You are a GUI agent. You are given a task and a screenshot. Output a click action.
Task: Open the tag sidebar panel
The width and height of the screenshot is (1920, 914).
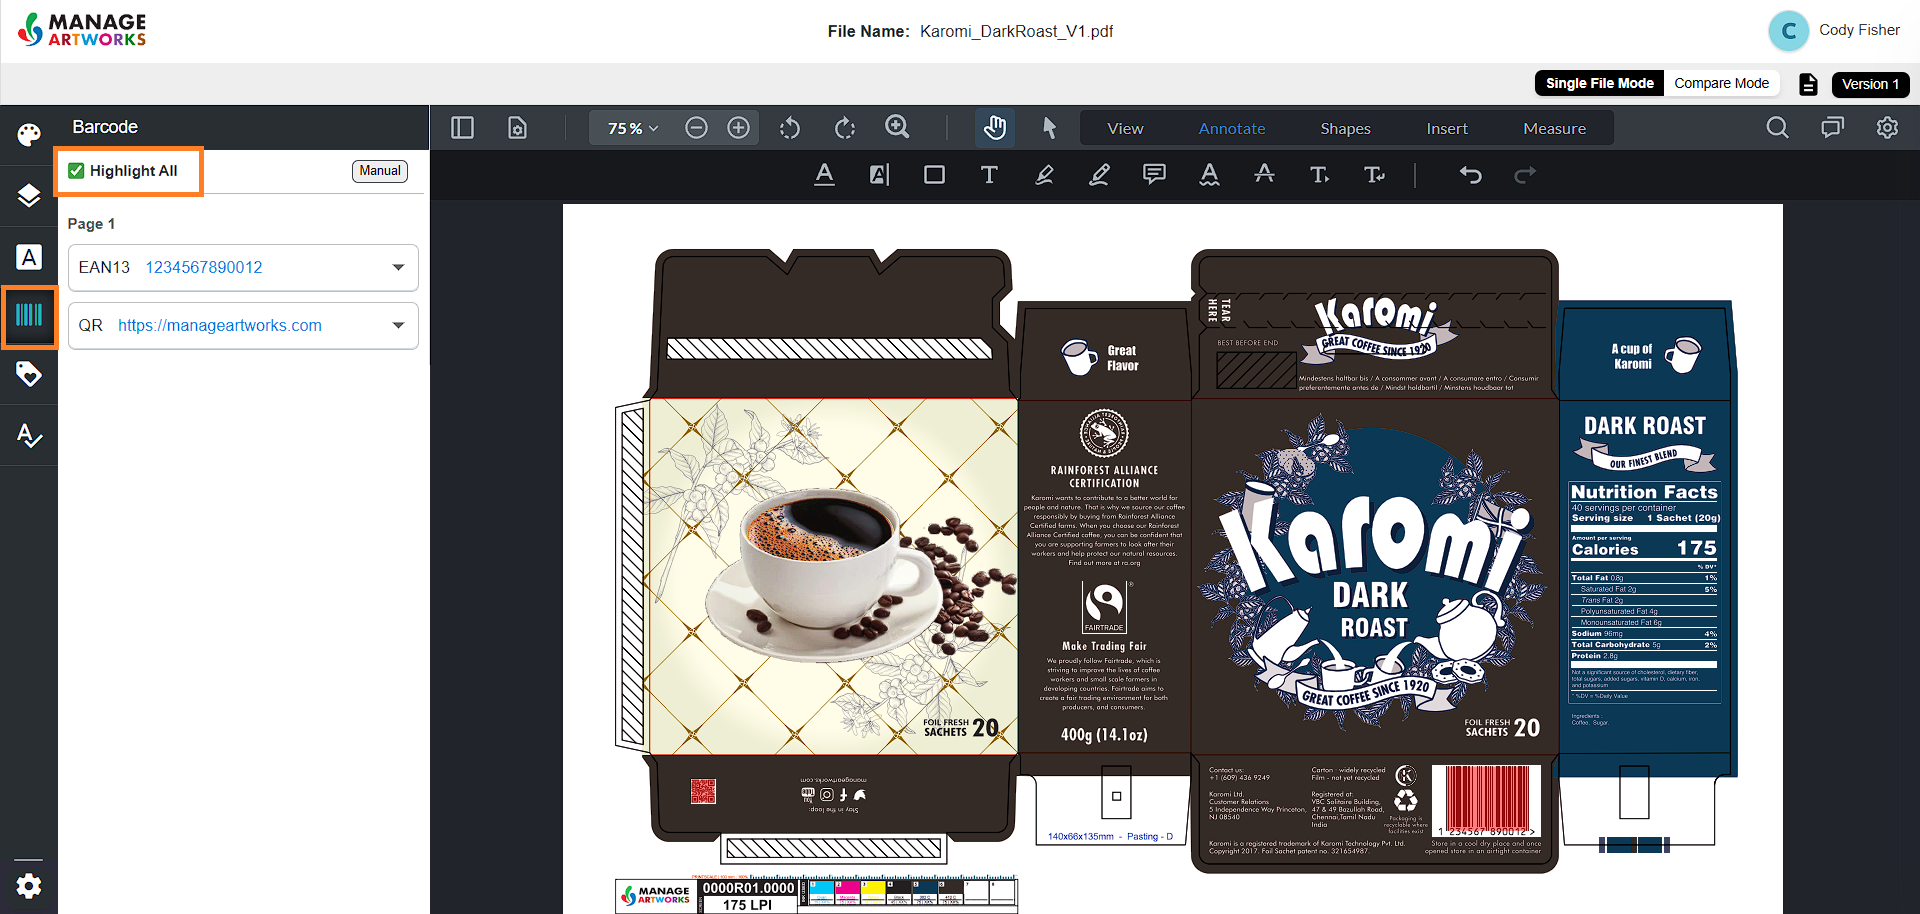pyautogui.click(x=29, y=375)
